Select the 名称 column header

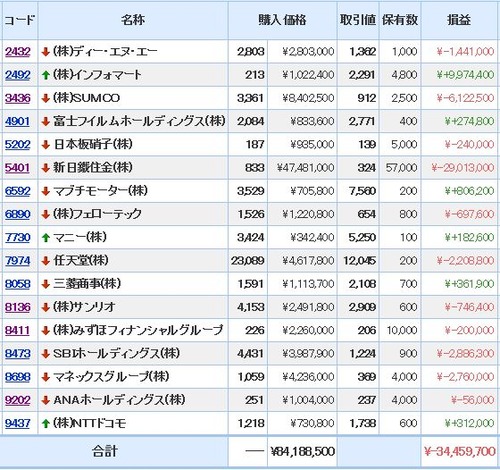click(x=133, y=20)
